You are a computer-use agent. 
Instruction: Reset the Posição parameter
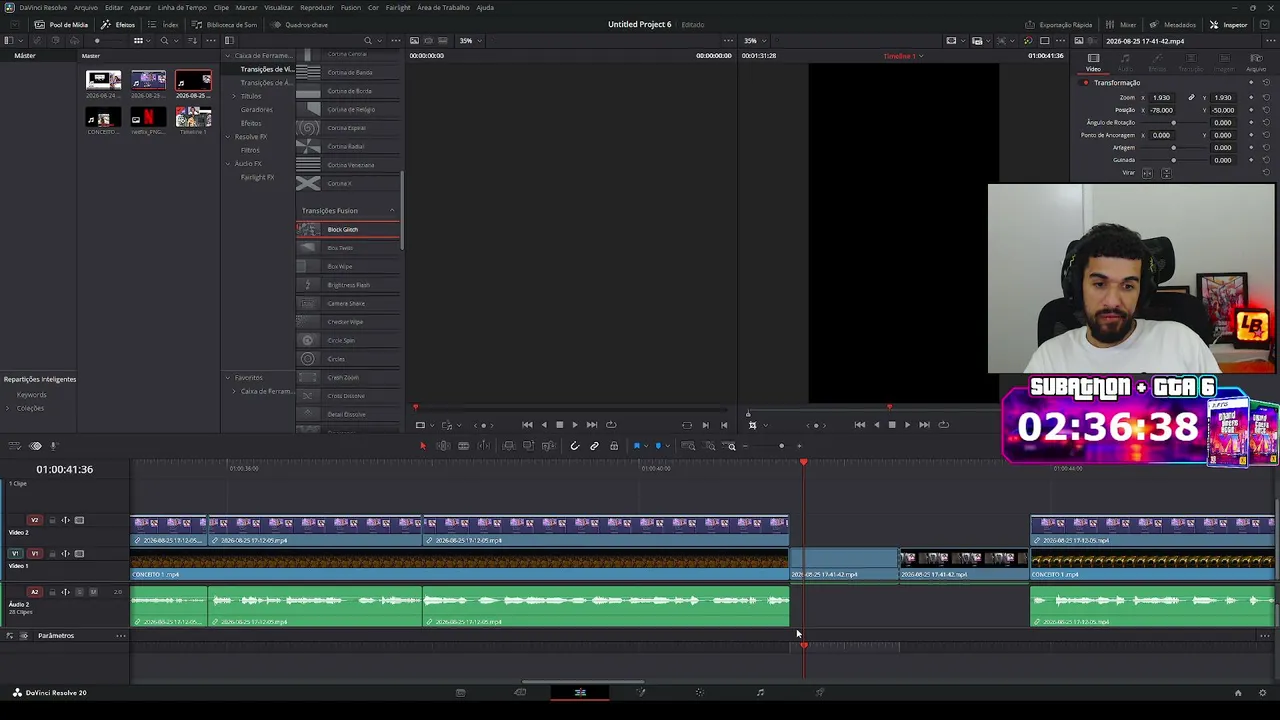1266,110
